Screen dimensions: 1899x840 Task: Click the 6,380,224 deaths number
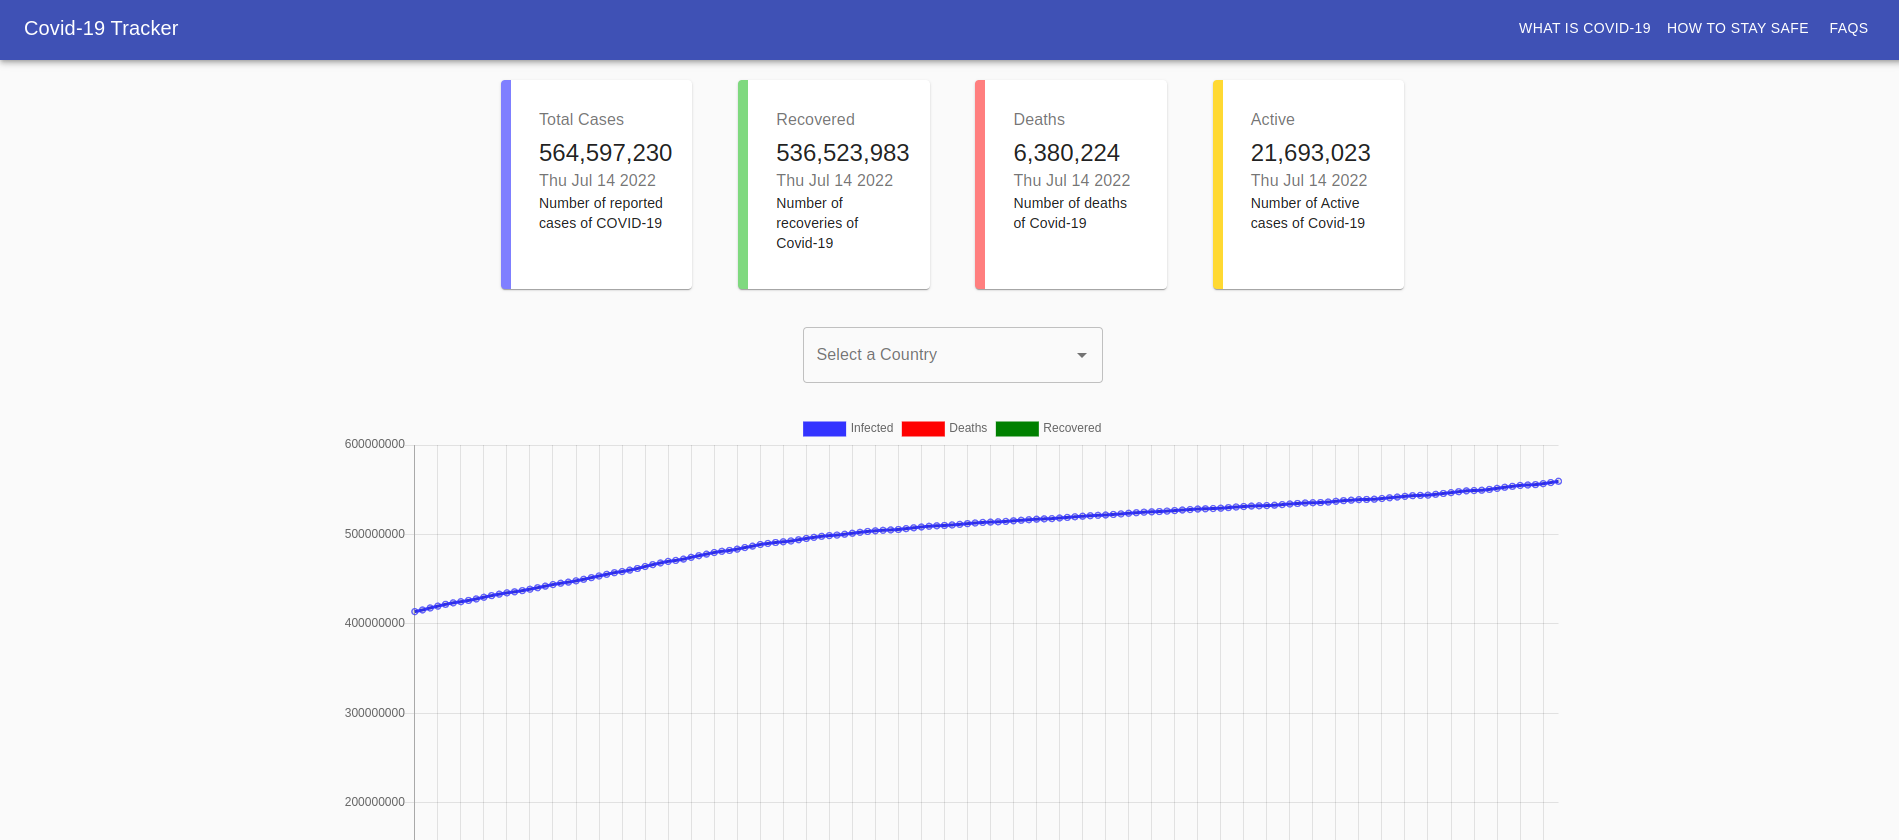tap(1066, 153)
